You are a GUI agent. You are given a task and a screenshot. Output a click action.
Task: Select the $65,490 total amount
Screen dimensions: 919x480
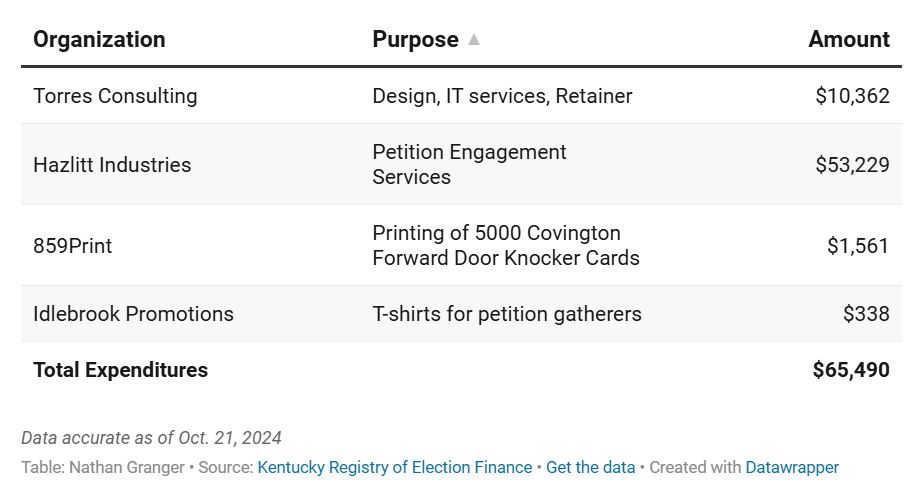tap(850, 370)
